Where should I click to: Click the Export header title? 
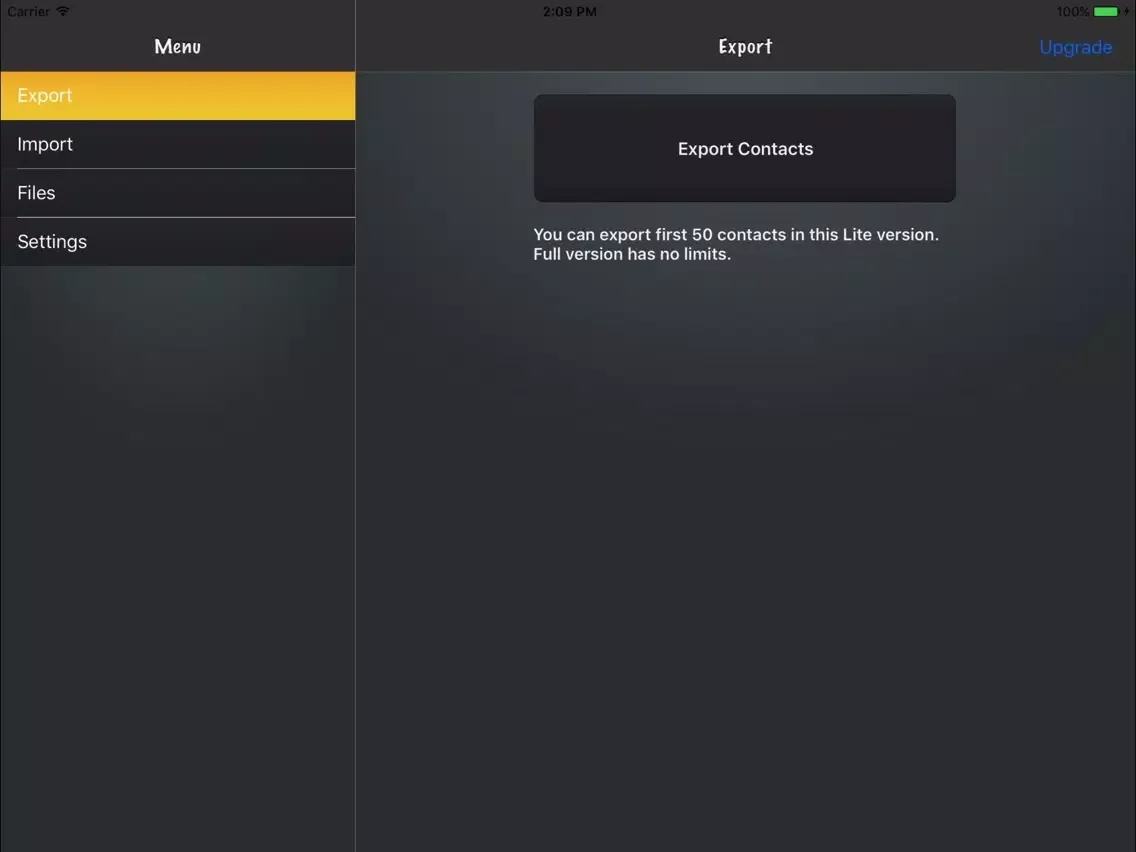point(745,47)
